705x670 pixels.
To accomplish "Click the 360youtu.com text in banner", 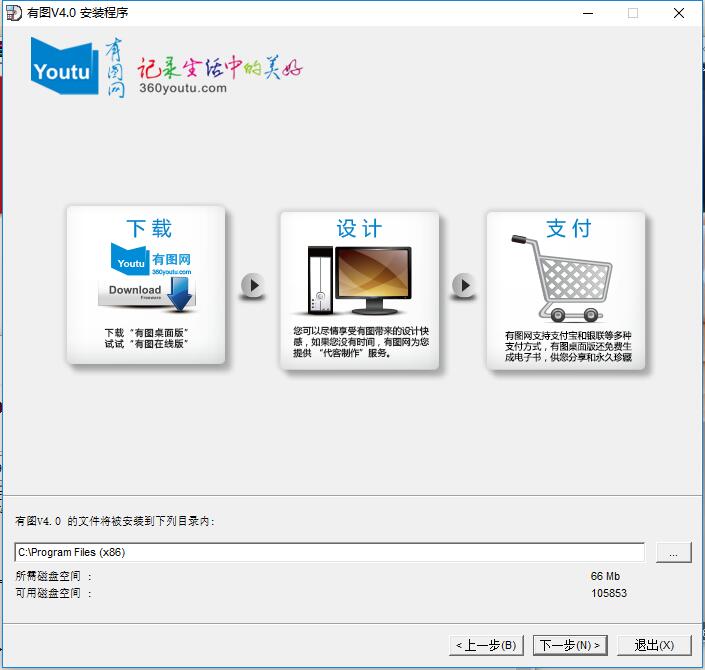I will point(183,88).
